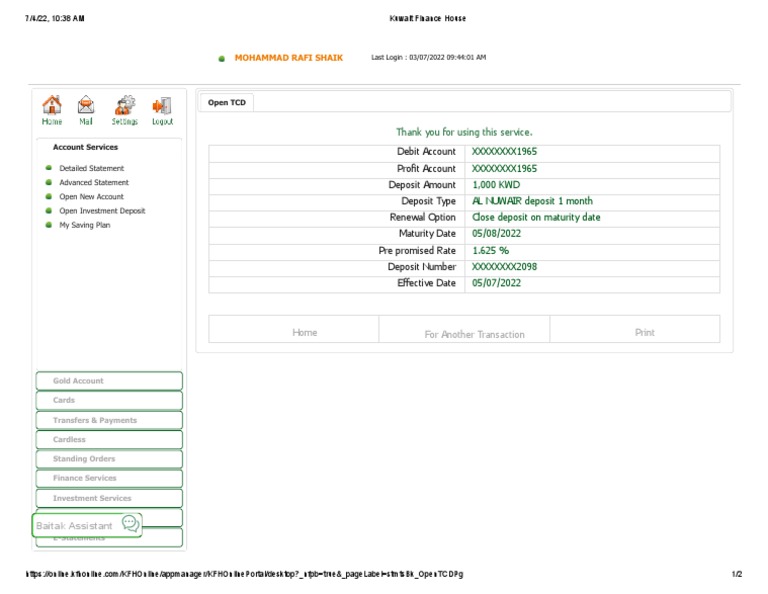This screenshot has width=768, height=594.
Task: Select Debit Account value XXXXXXXX1965
Action: pyautogui.click(x=504, y=151)
